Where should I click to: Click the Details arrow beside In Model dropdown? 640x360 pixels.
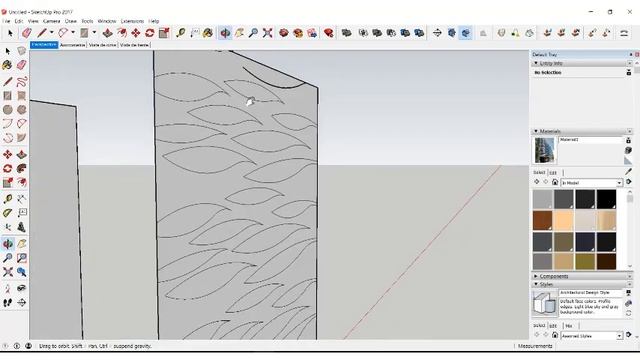tap(629, 182)
